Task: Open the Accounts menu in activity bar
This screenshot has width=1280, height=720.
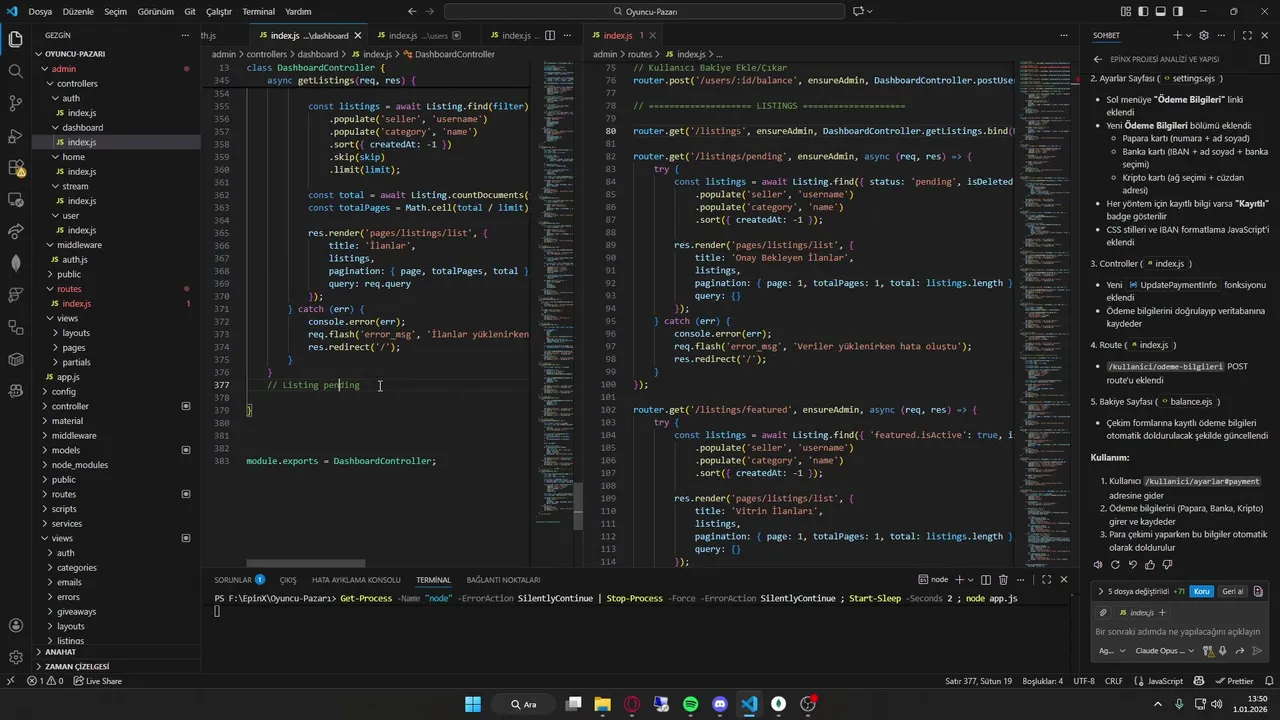Action: tap(15, 625)
